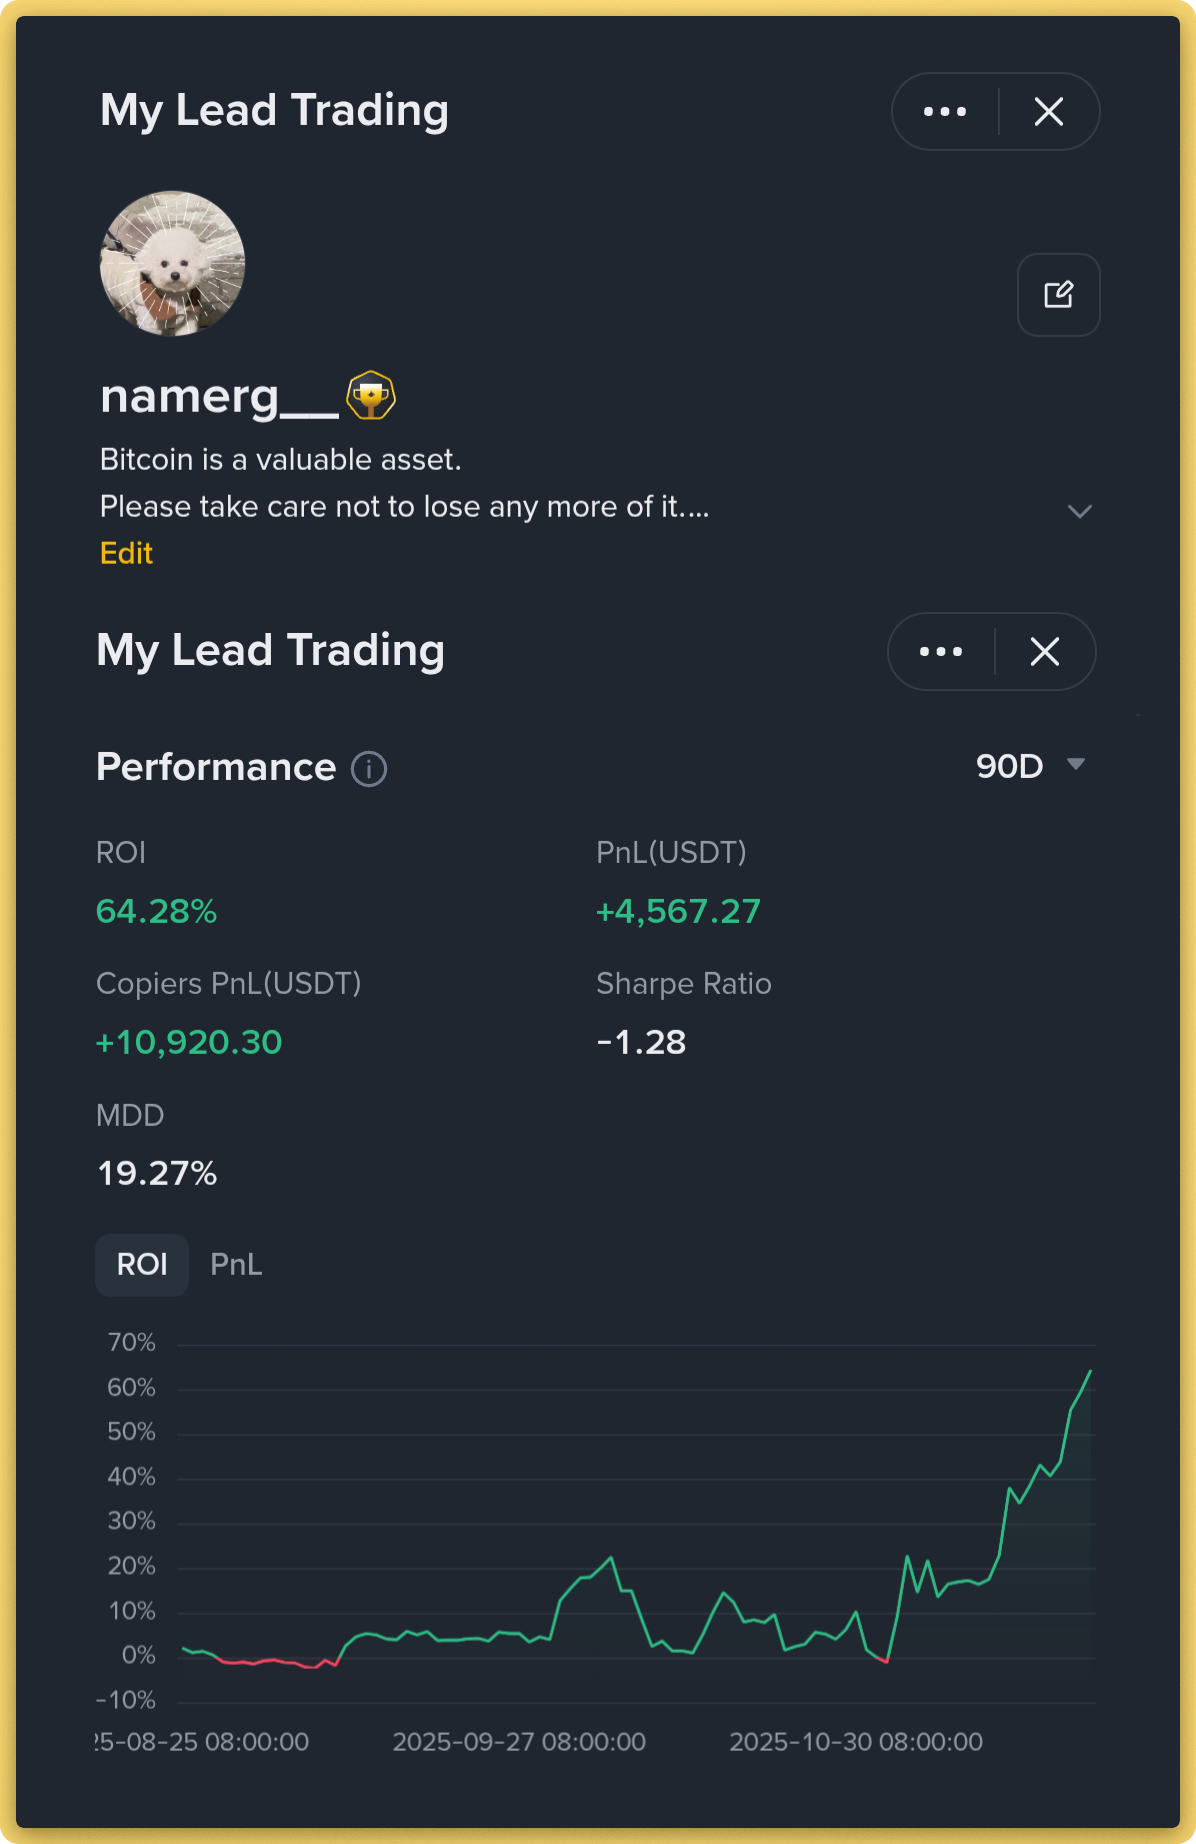Click the dropdown arrow next to 90D
The image size is (1196, 1844).
click(1076, 765)
